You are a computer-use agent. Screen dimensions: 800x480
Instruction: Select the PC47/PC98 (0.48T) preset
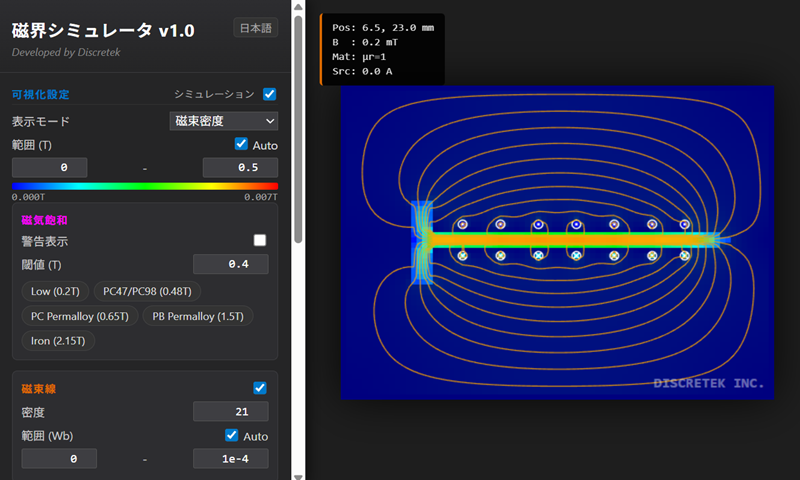[147, 291]
